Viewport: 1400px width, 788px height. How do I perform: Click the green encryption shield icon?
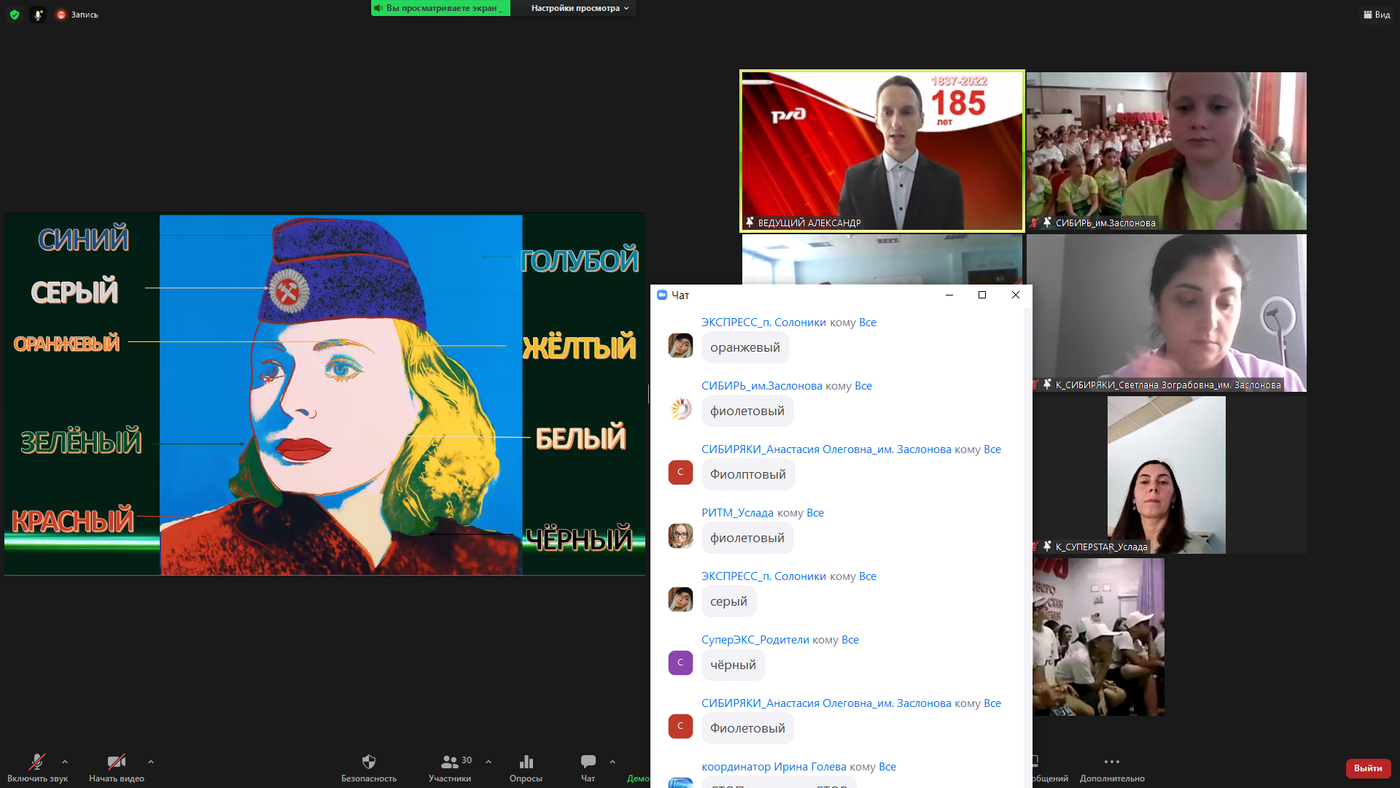coord(14,14)
